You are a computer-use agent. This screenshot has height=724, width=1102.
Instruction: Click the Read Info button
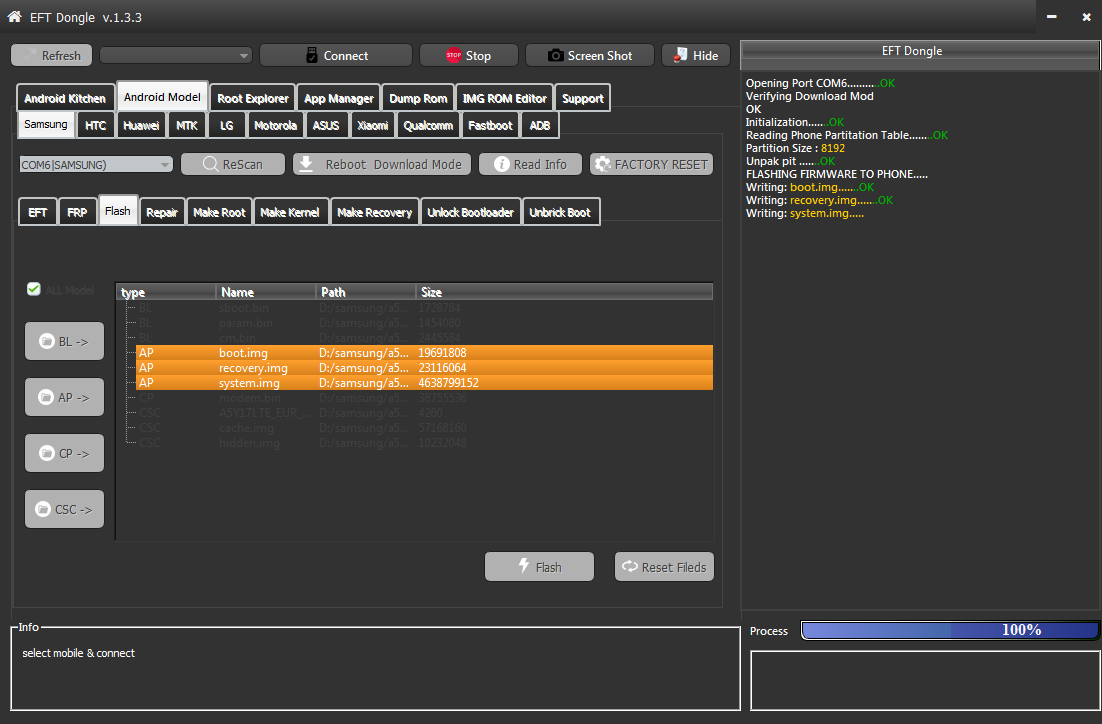pos(531,164)
